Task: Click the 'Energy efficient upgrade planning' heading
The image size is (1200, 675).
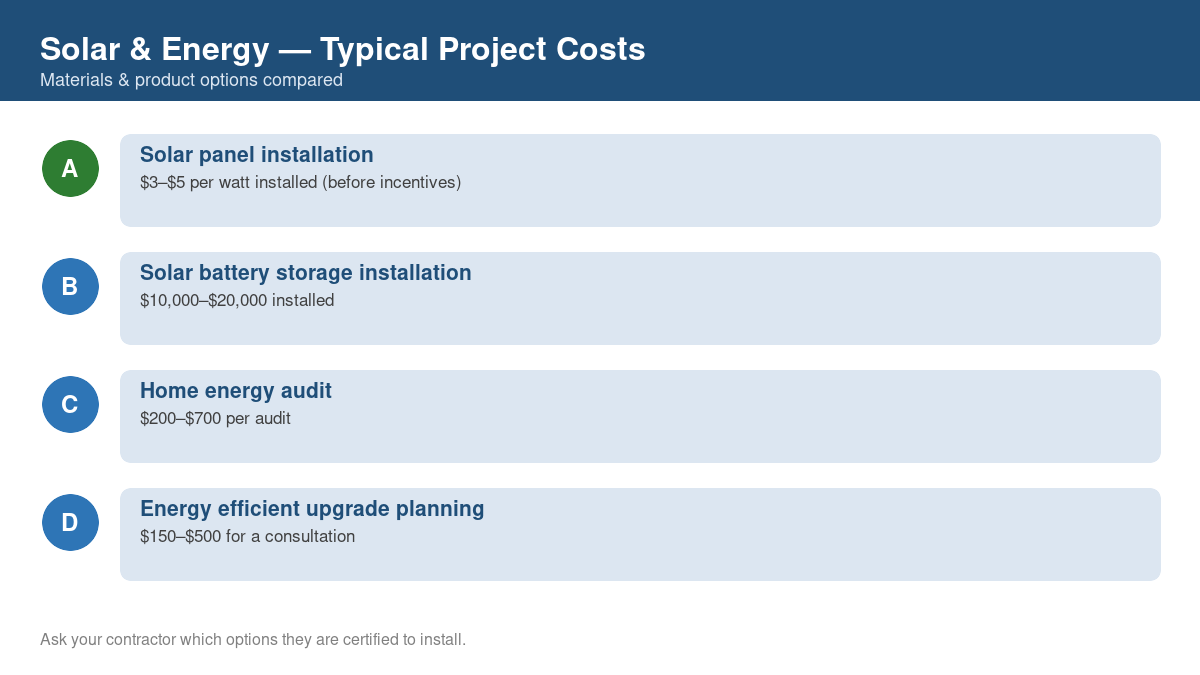Action: click(x=312, y=509)
